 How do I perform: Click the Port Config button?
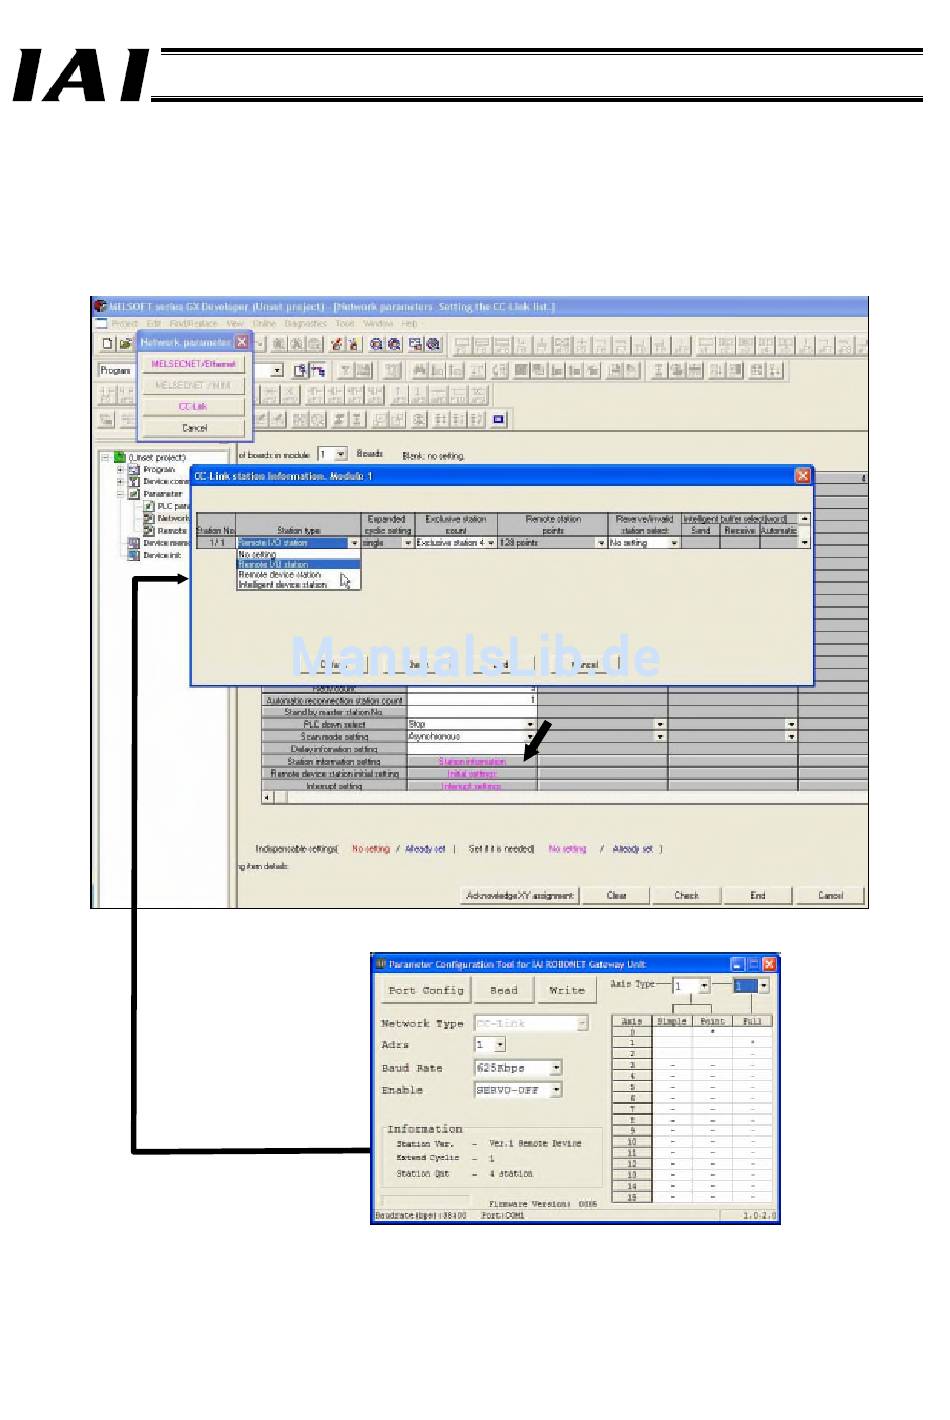426,990
